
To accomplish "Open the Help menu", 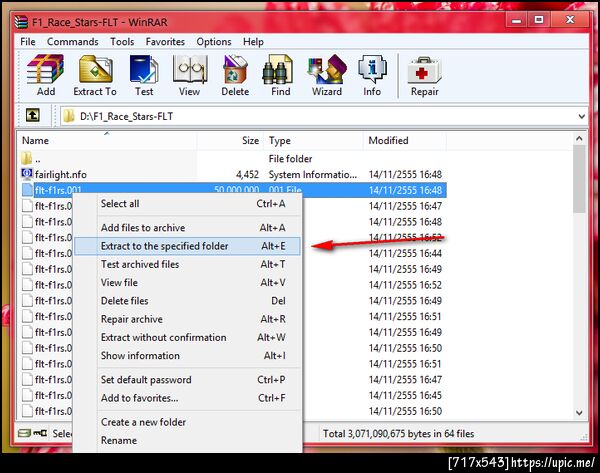I will pos(253,42).
